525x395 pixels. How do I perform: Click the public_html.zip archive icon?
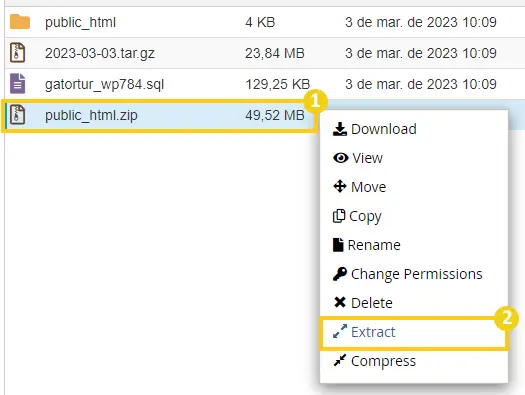tap(17, 114)
